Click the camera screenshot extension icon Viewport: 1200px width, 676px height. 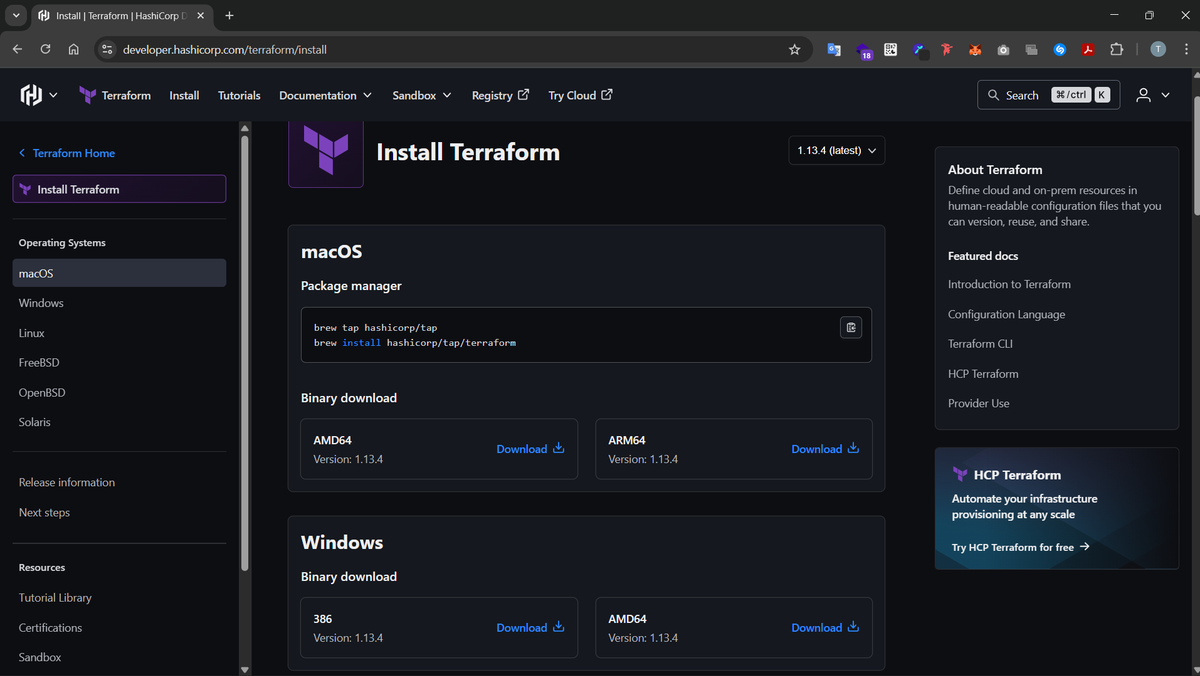(x=1003, y=49)
